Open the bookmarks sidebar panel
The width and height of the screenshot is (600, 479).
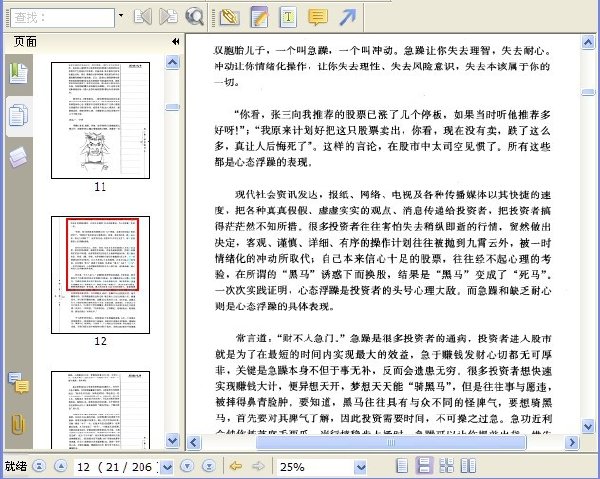coord(18,73)
